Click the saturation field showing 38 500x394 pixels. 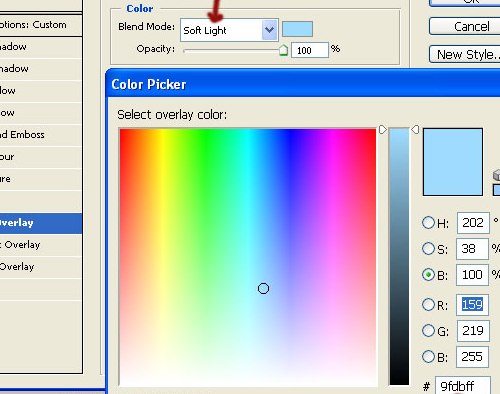pyautogui.click(x=472, y=249)
